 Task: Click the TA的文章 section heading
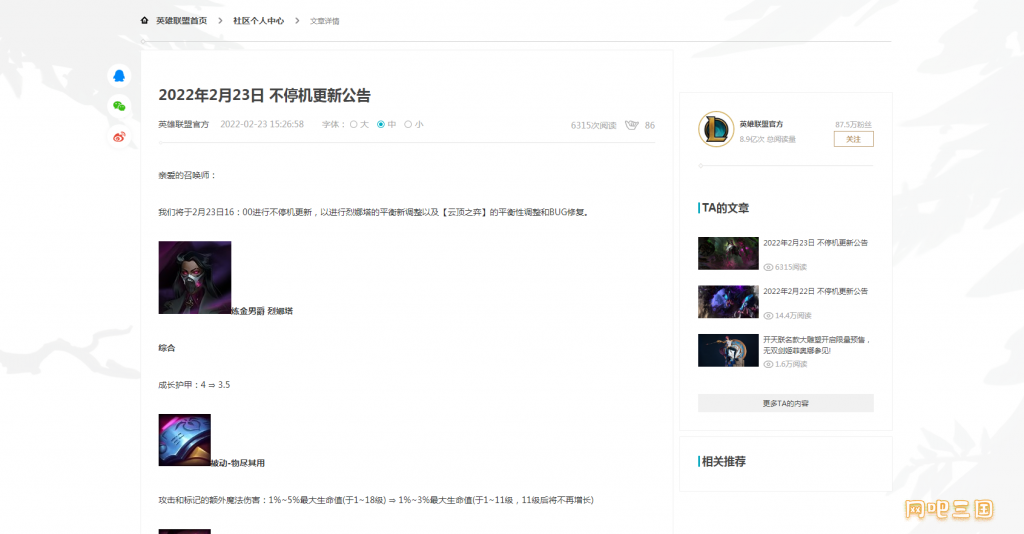(725, 208)
